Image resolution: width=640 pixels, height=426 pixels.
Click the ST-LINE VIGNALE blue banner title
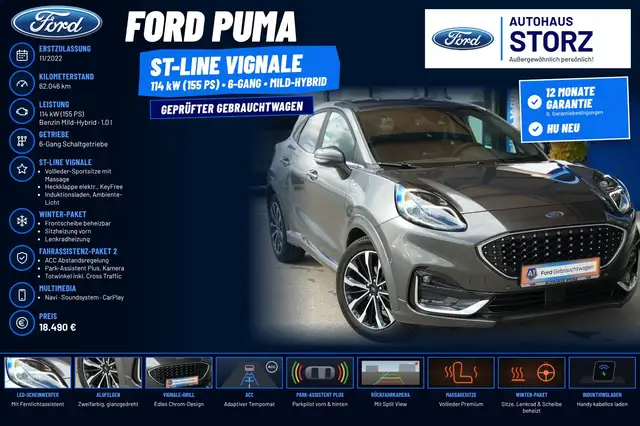coord(226,65)
